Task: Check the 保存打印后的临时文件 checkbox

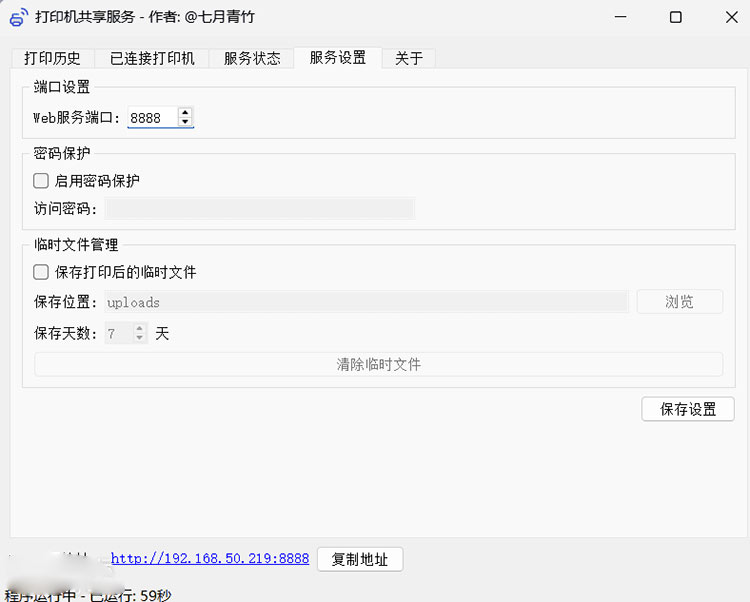Action: point(41,272)
